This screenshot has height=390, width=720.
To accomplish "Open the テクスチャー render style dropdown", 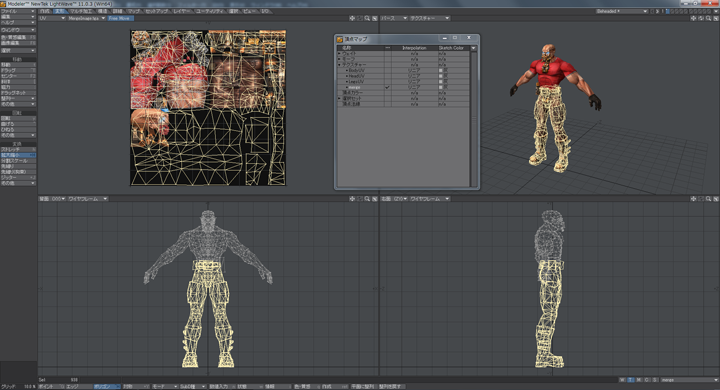I will (x=429, y=18).
